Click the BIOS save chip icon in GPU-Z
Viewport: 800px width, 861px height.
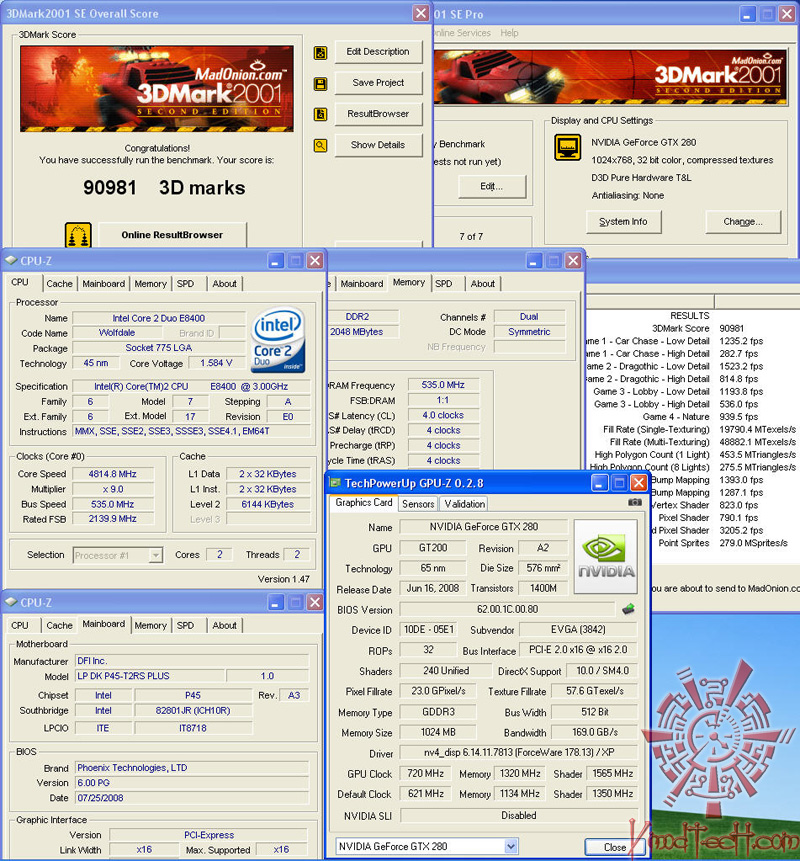pyautogui.click(x=628, y=609)
